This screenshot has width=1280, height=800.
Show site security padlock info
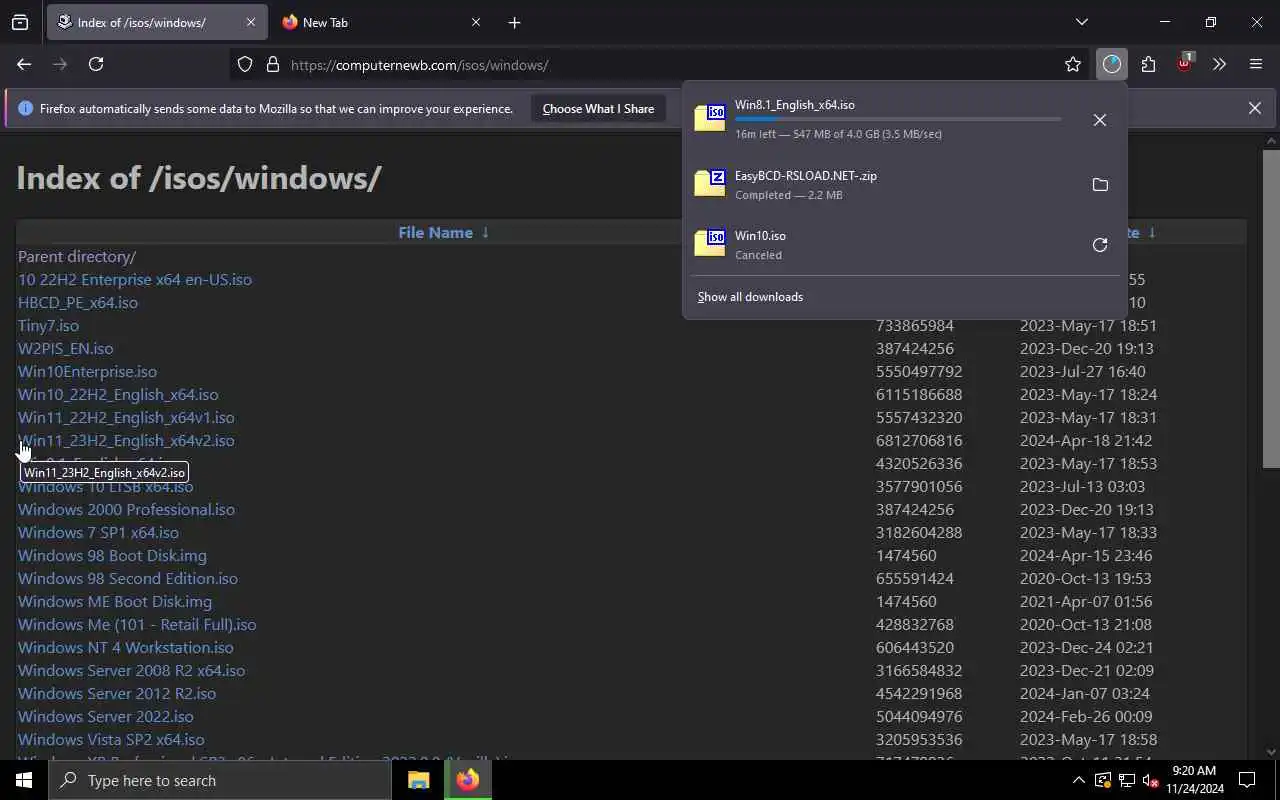(272, 64)
